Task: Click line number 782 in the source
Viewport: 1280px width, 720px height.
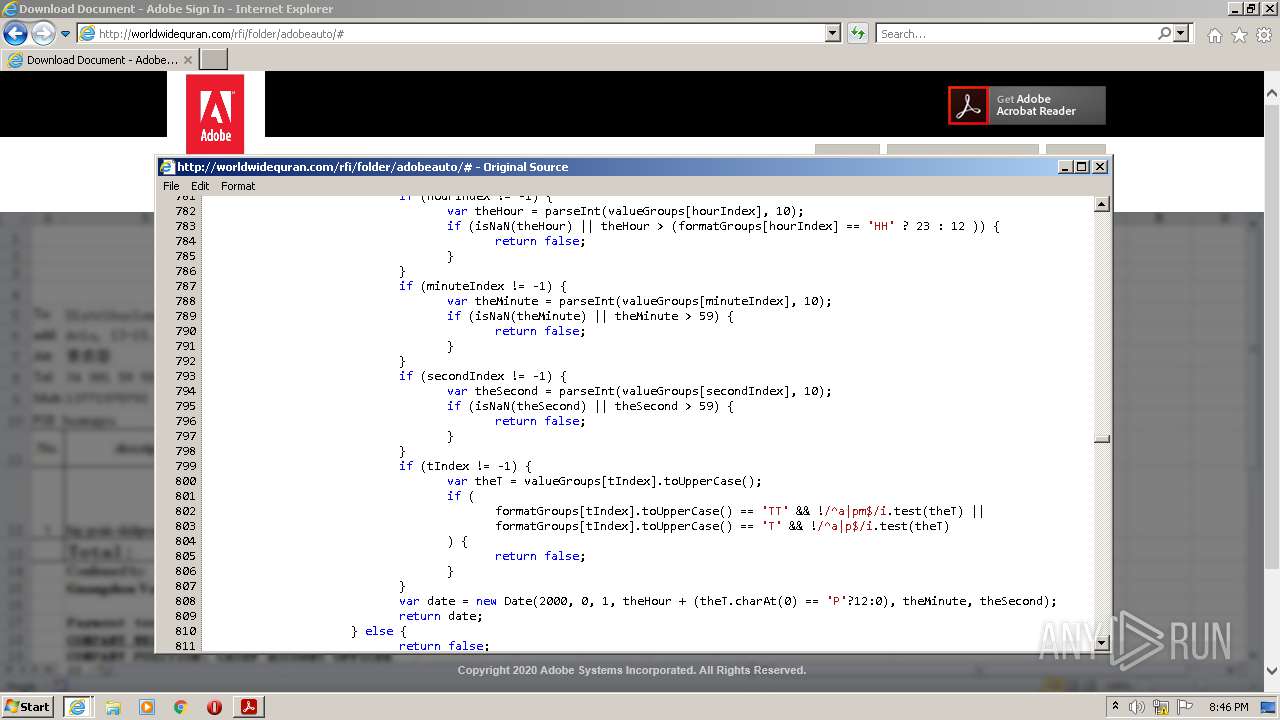Action: 185,211
